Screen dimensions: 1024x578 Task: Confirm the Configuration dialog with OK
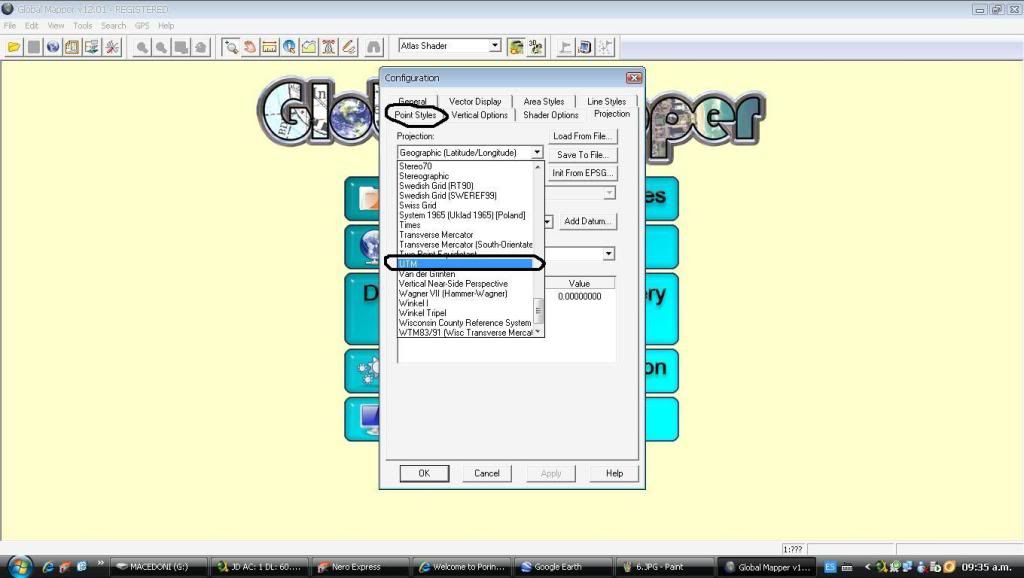tap(424, 474)
